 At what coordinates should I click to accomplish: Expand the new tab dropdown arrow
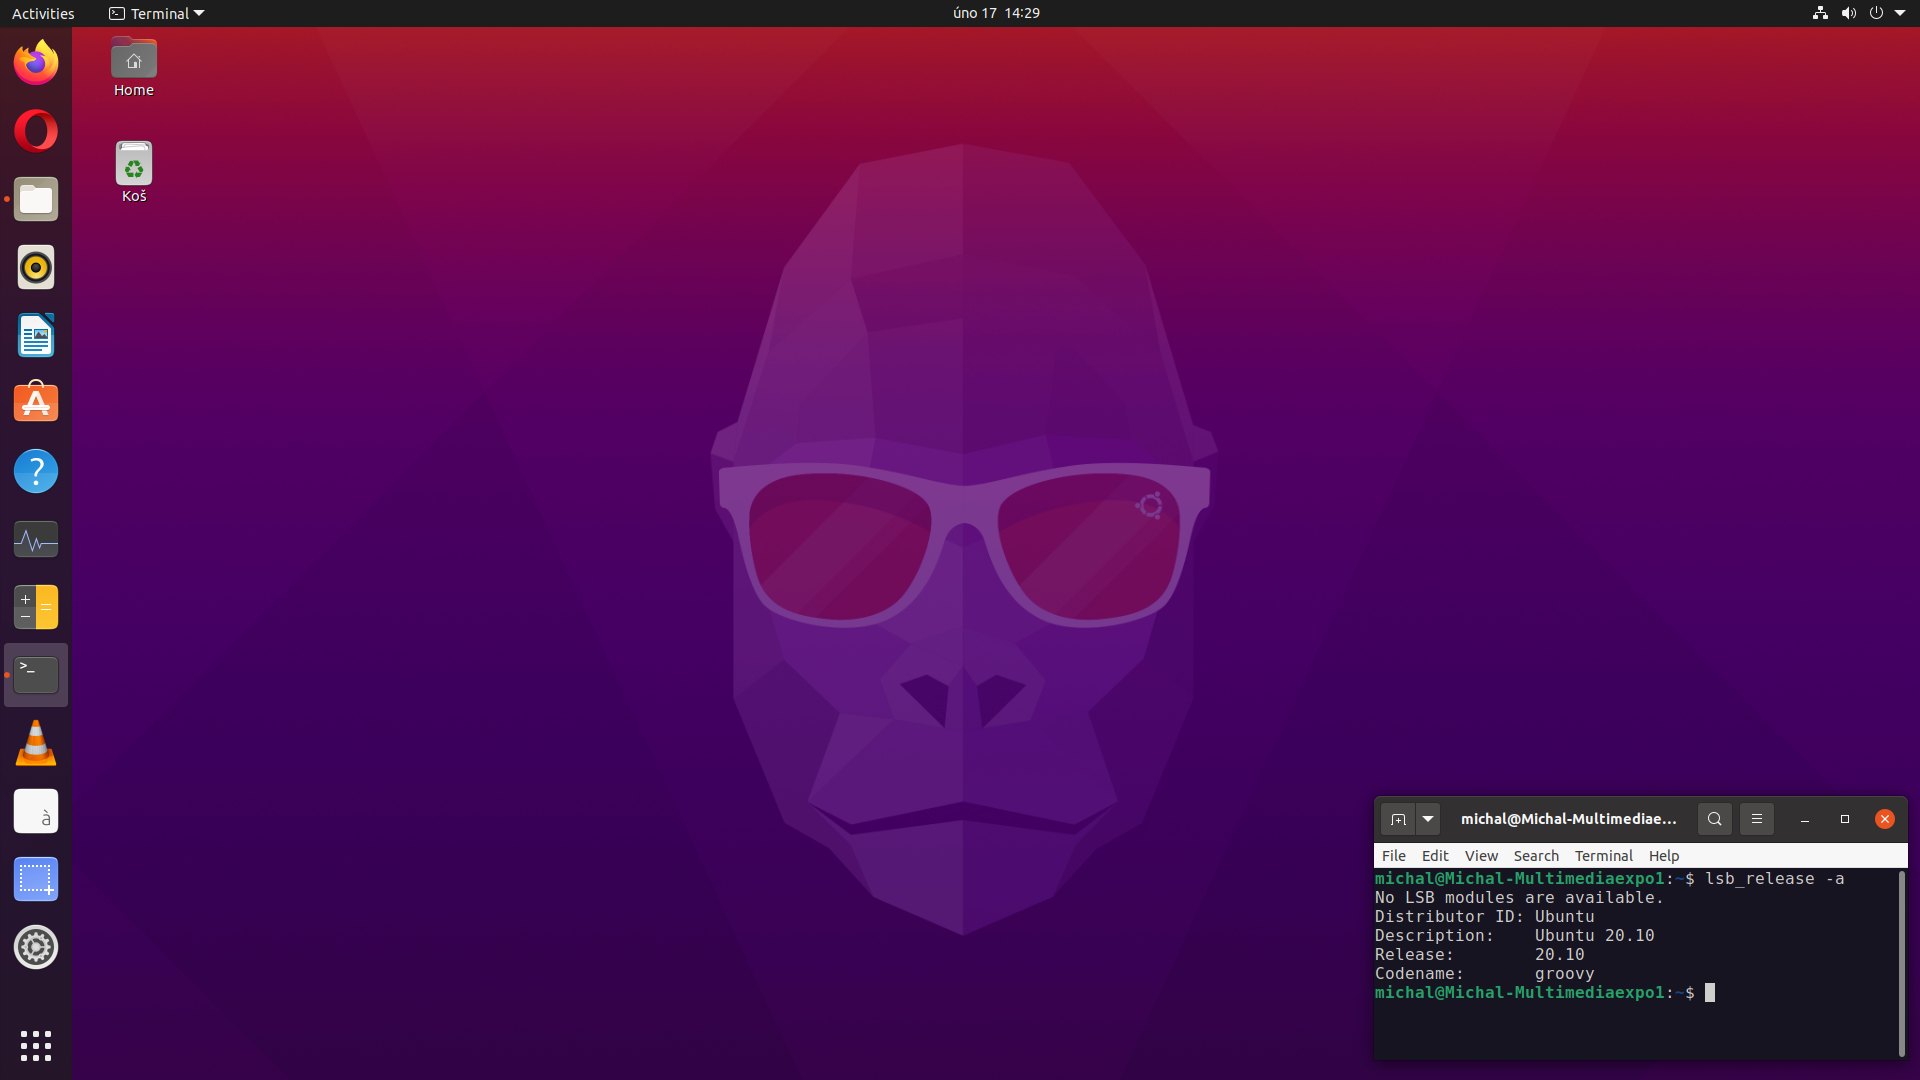[1428, 819]
